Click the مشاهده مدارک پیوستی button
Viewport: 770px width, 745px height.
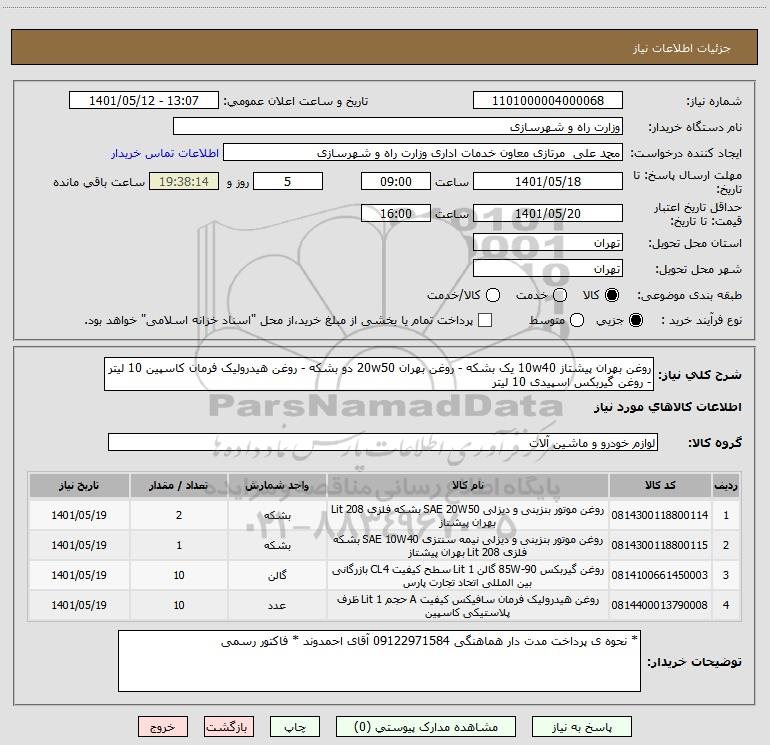(426, 727)
